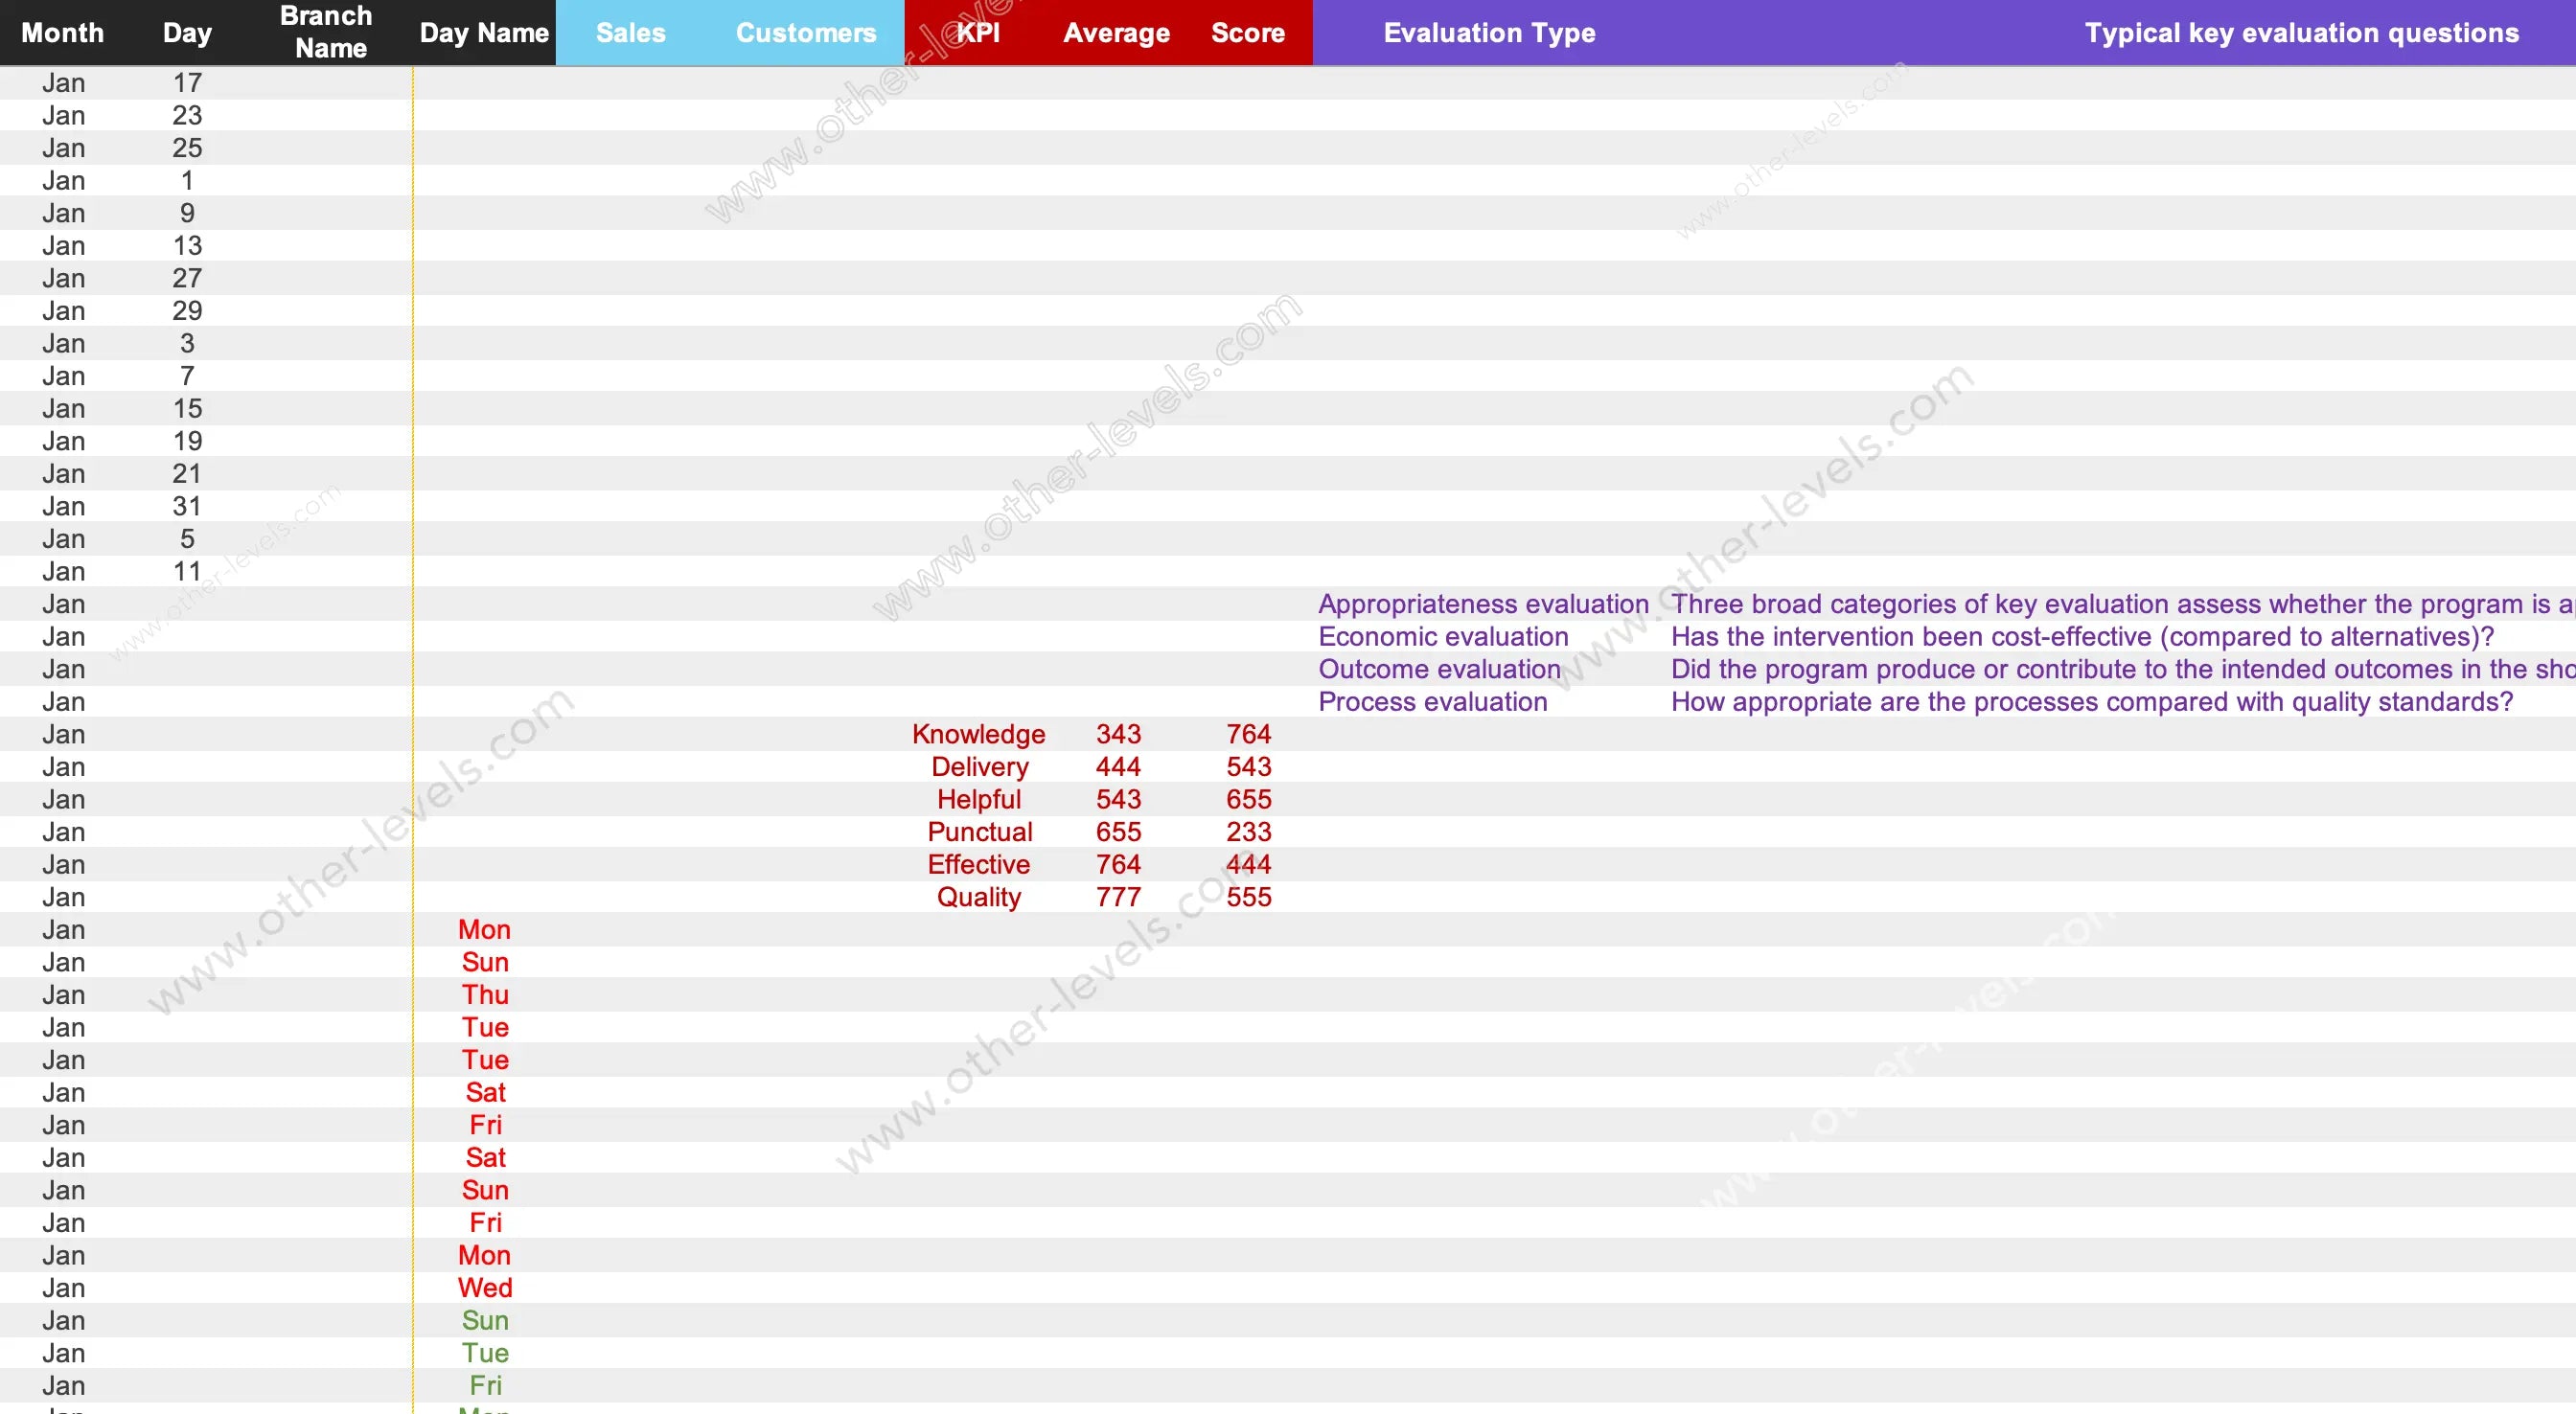The image size is (2576, 1414).
Task: Select the cell with average 777
Action: pos(1117,897)
